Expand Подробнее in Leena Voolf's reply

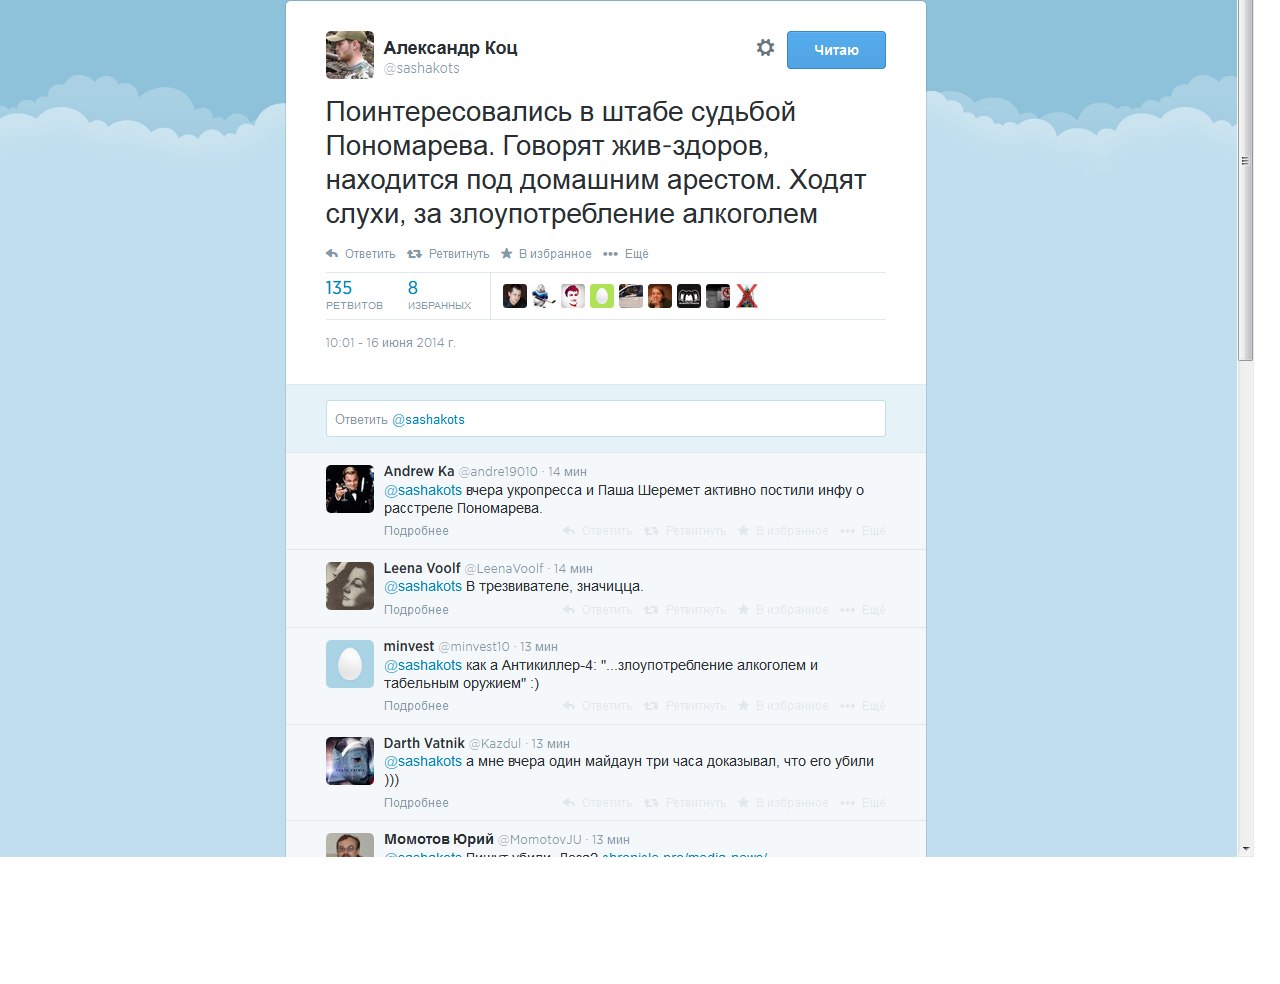coord(416,610)
